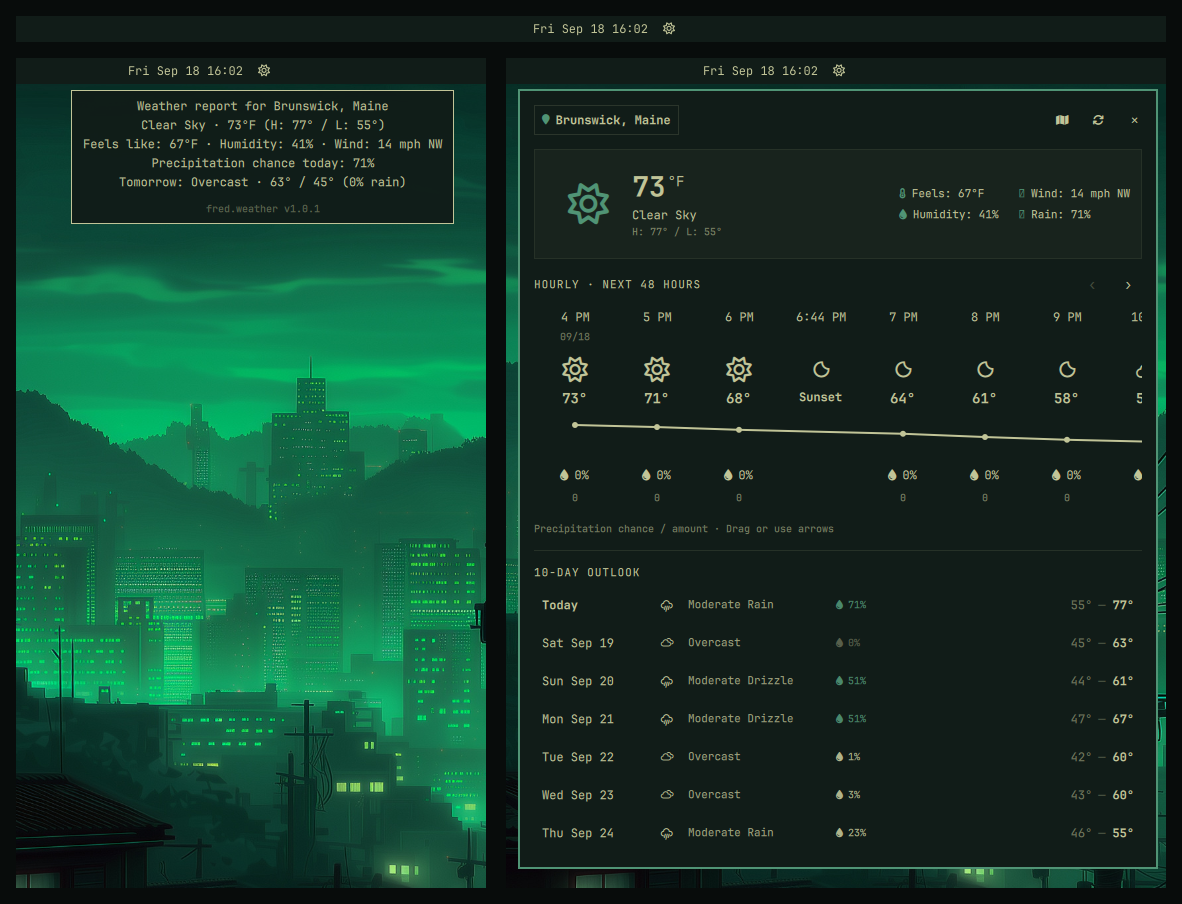
Task: Close the weather popup window
Action: [1135, 120]
